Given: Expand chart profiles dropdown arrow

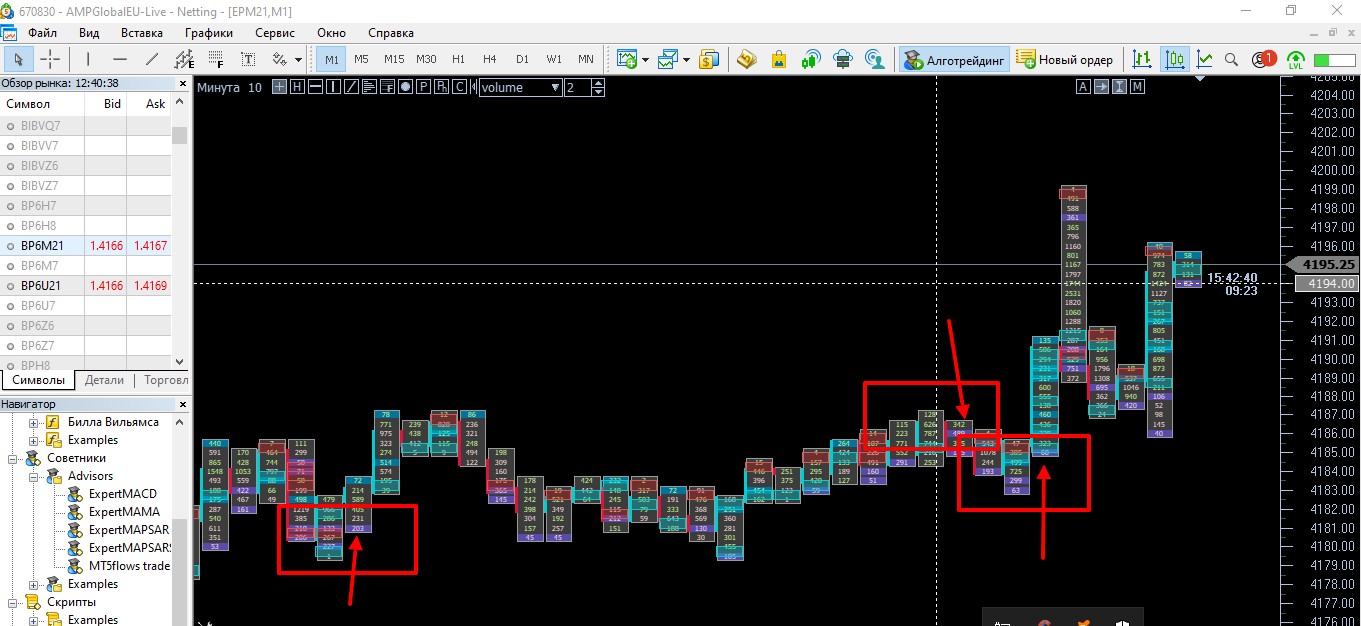Looking at the screenshot, I should click(x=687, y=60).
